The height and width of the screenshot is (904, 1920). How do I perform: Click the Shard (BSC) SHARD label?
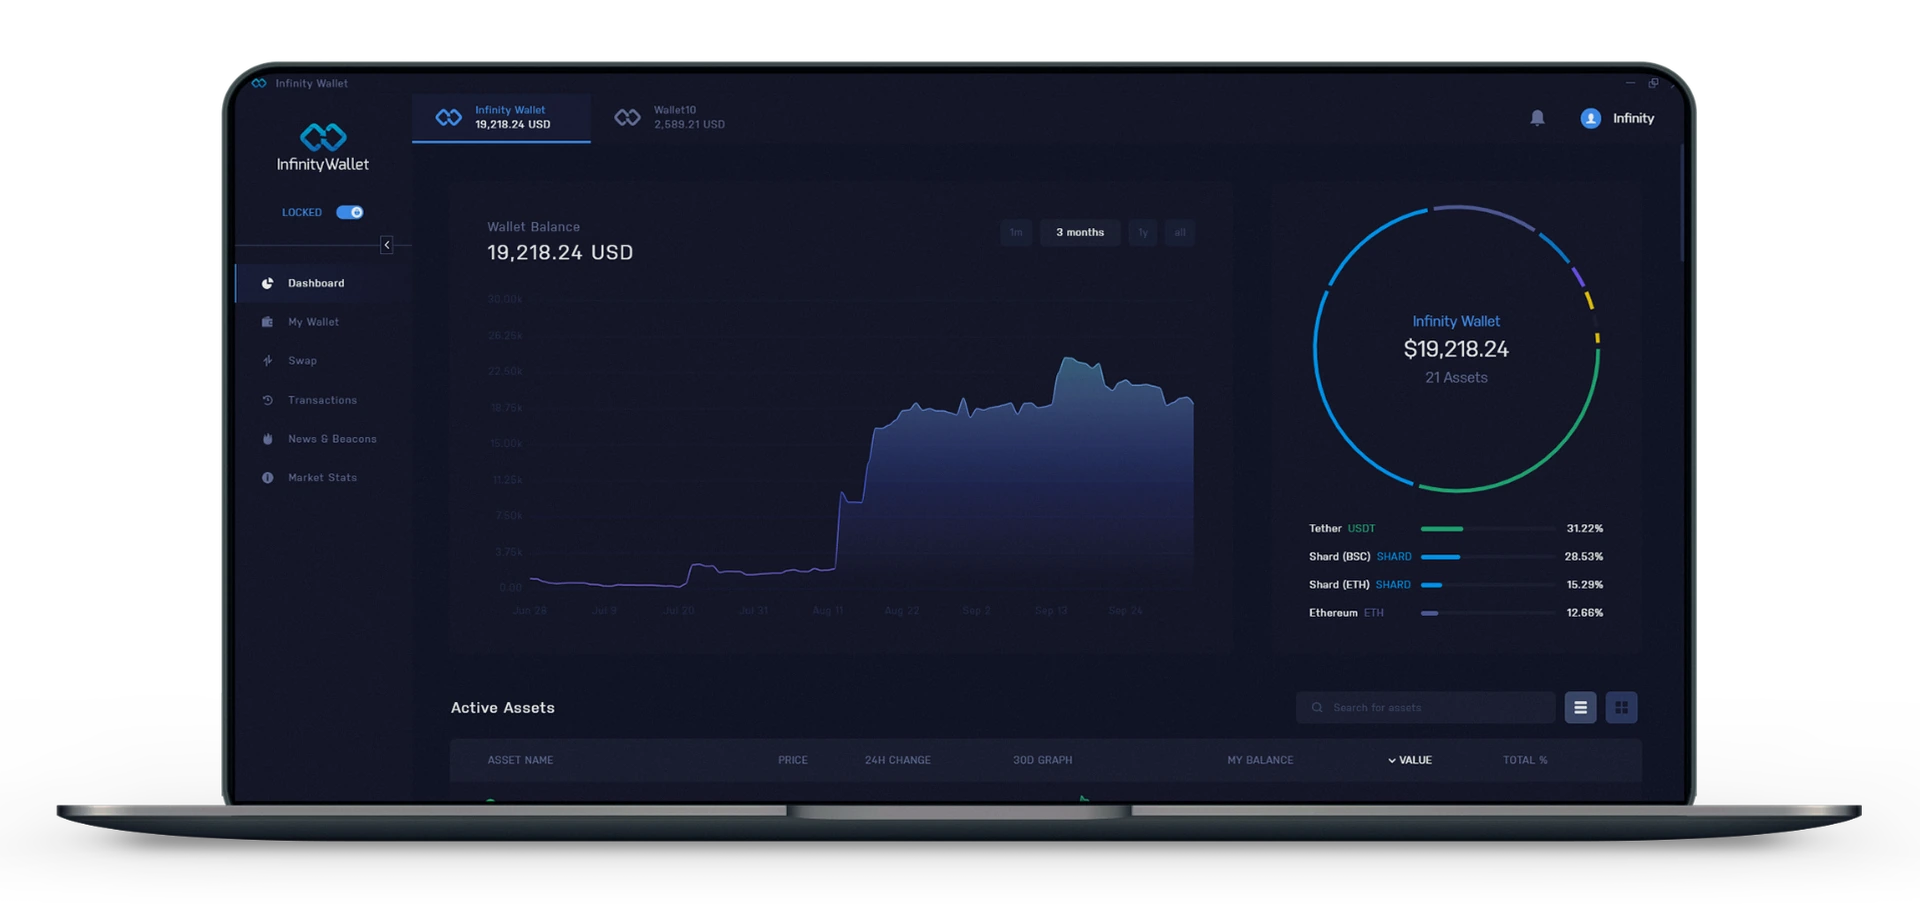pos(1360,557)
